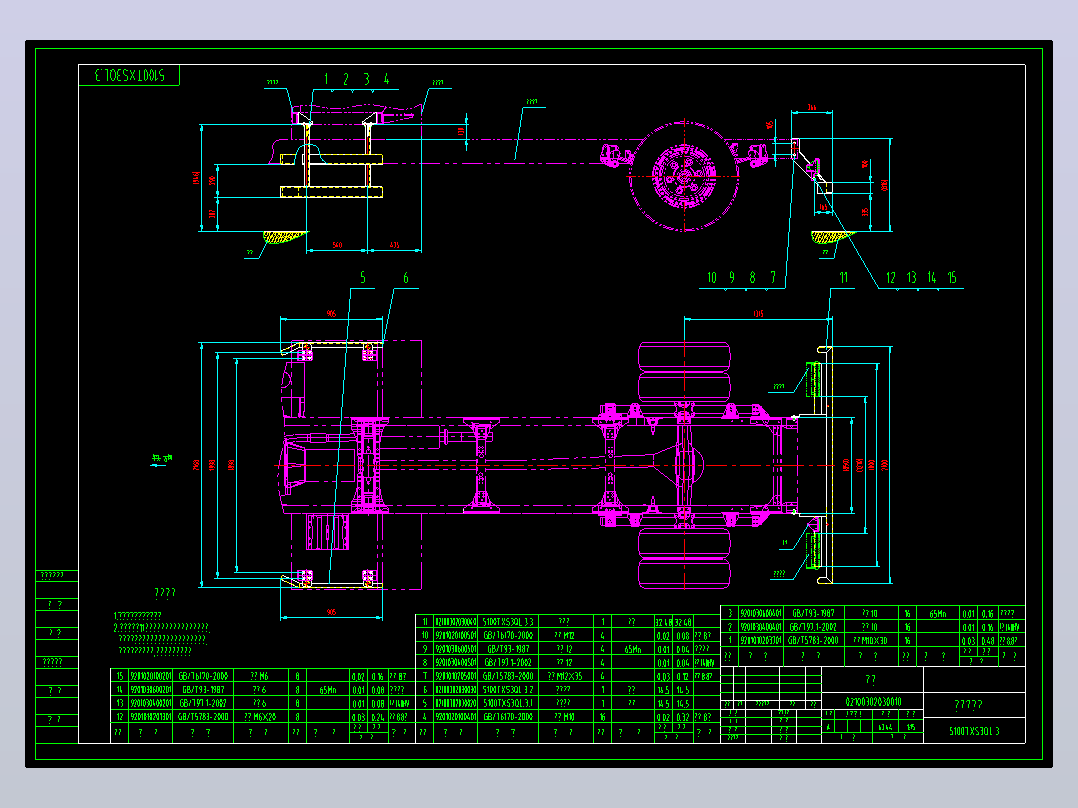Viewport: 1078px width, 808px height.
Task: Select the 560 dimension in the side view
Action: [x=338, y=245]
